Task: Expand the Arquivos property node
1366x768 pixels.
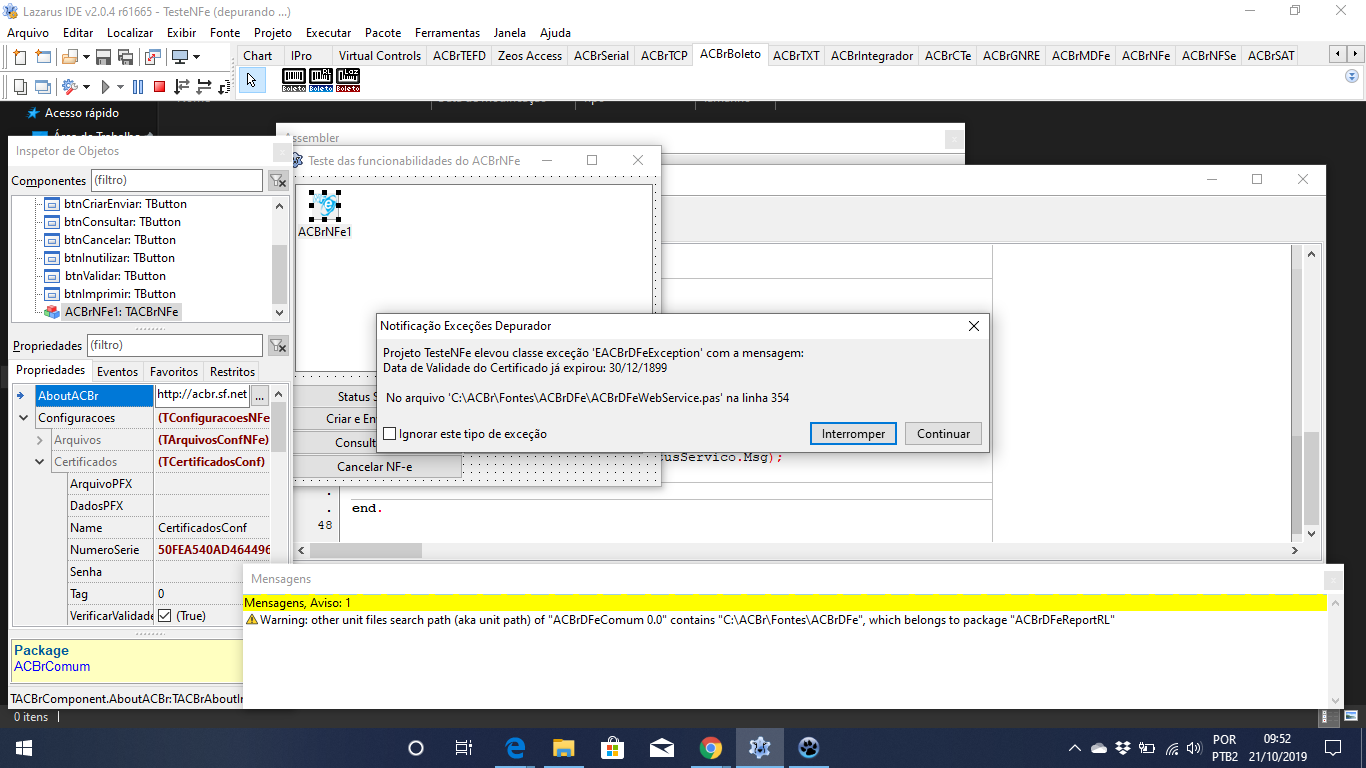Action: coord(40,440)
